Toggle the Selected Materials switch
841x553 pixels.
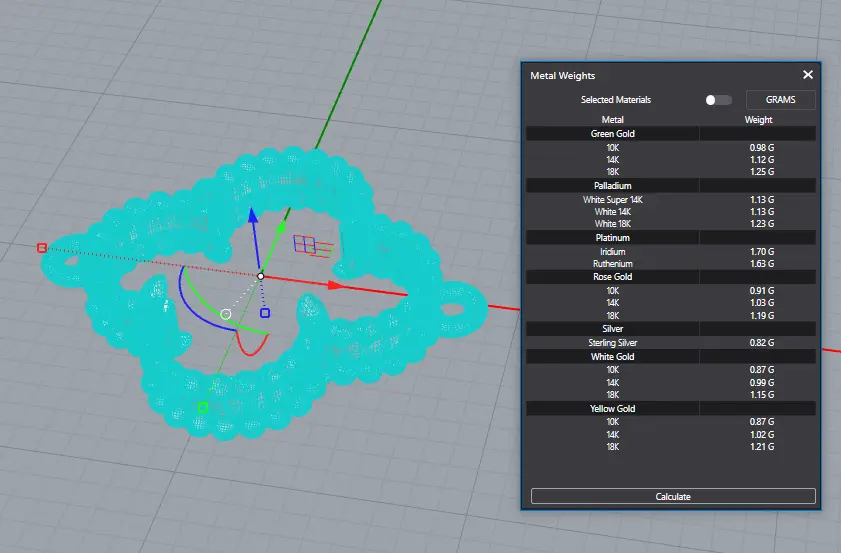(718, 100)
